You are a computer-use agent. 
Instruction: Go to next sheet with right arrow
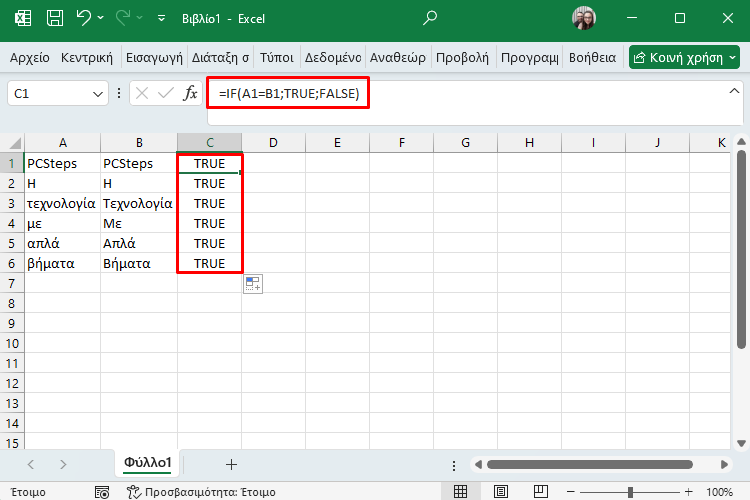tap(63, 464)
